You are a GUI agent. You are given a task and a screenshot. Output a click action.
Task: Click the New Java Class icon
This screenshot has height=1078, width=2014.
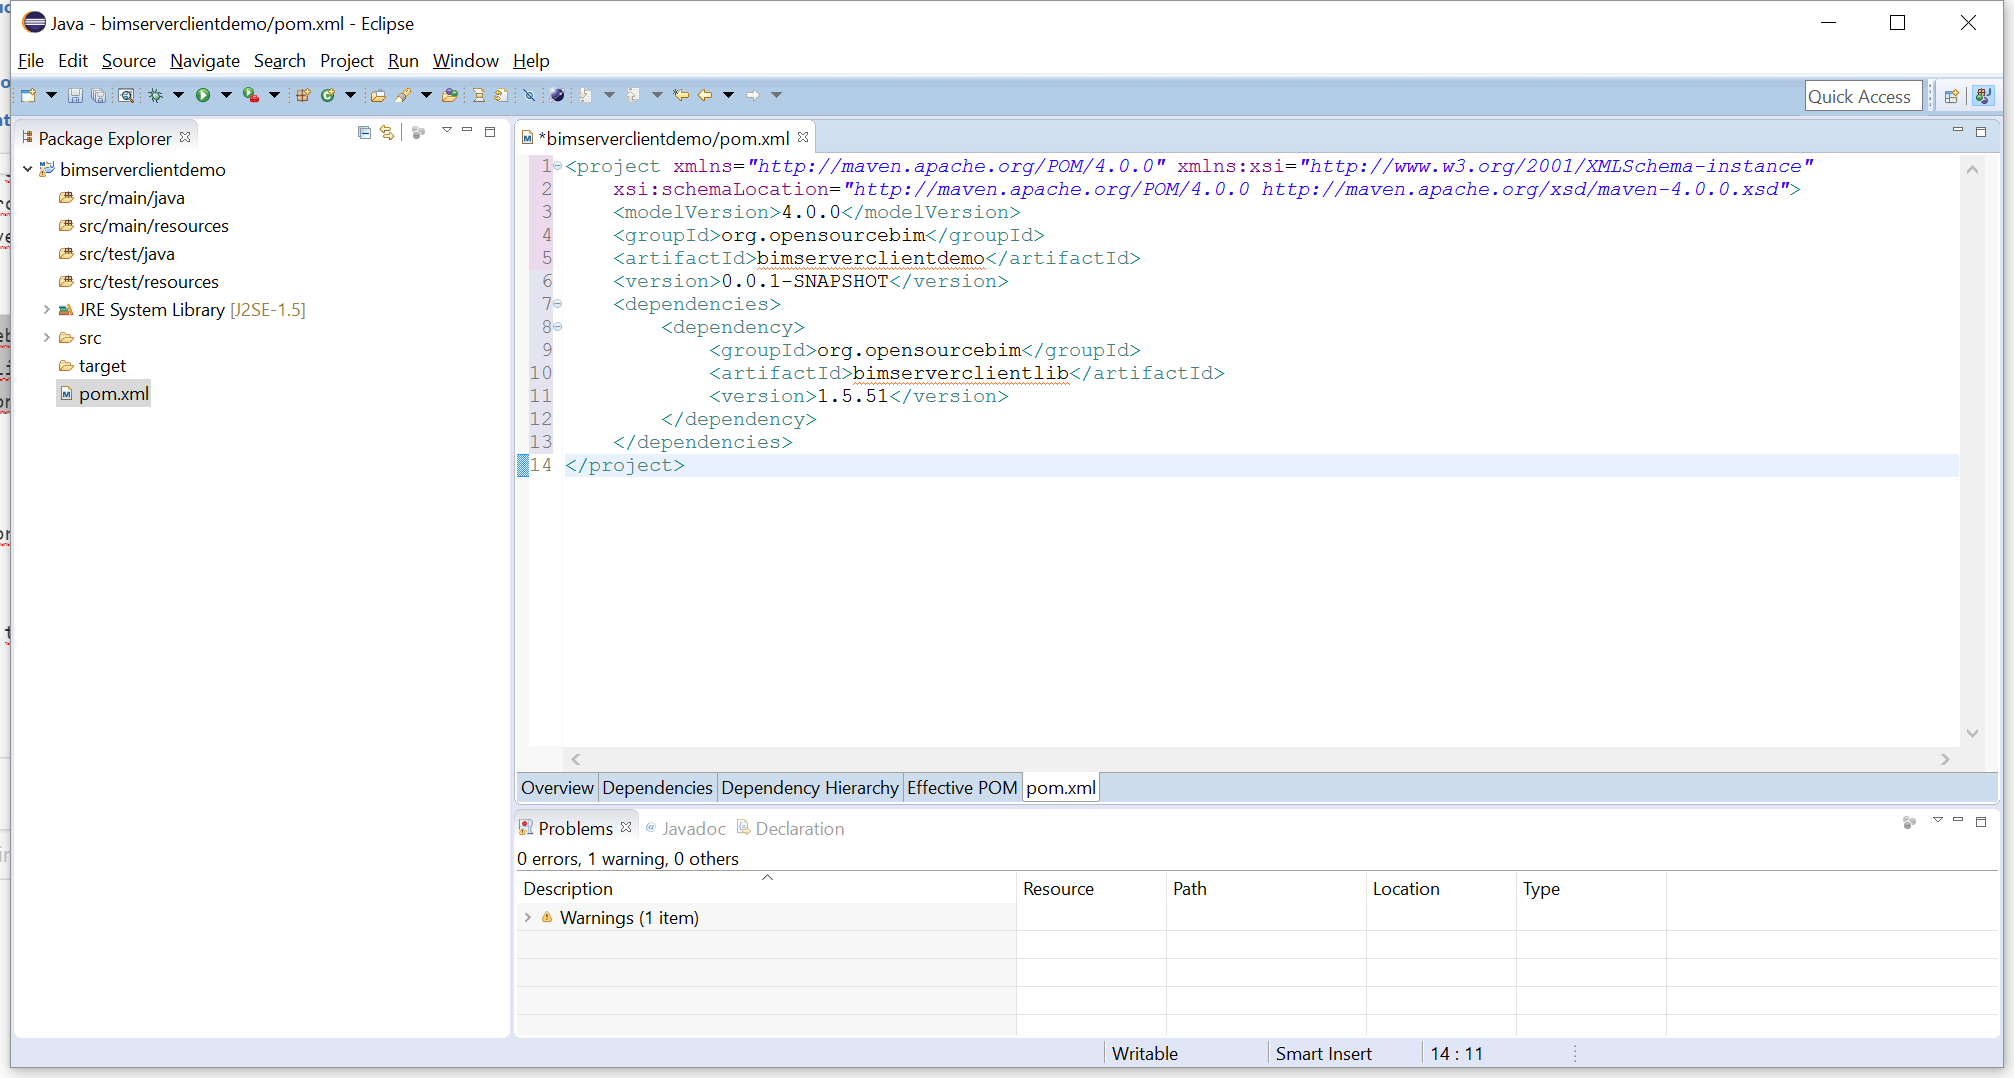pos(328,95)
